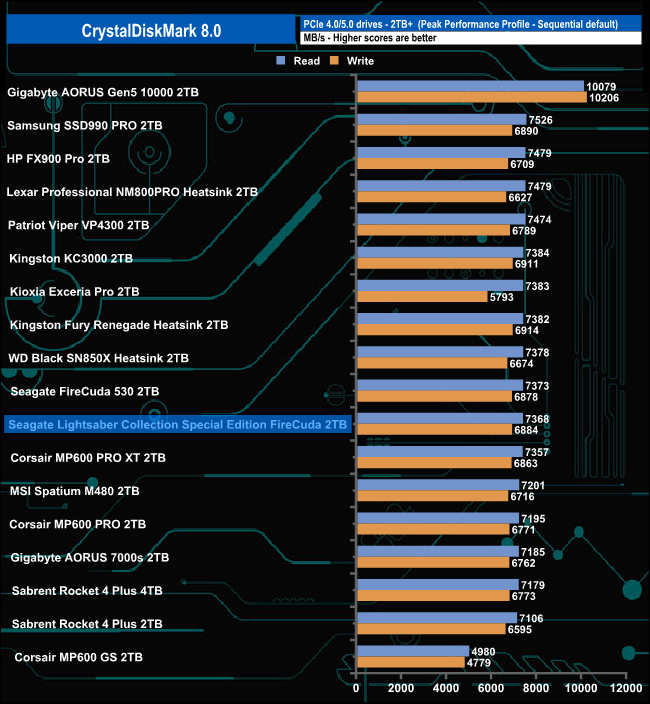Click the 'MB/s - Higher scores are better' subtitle
650x704 pixels.
pyautogui.click(x=370, y=38)
